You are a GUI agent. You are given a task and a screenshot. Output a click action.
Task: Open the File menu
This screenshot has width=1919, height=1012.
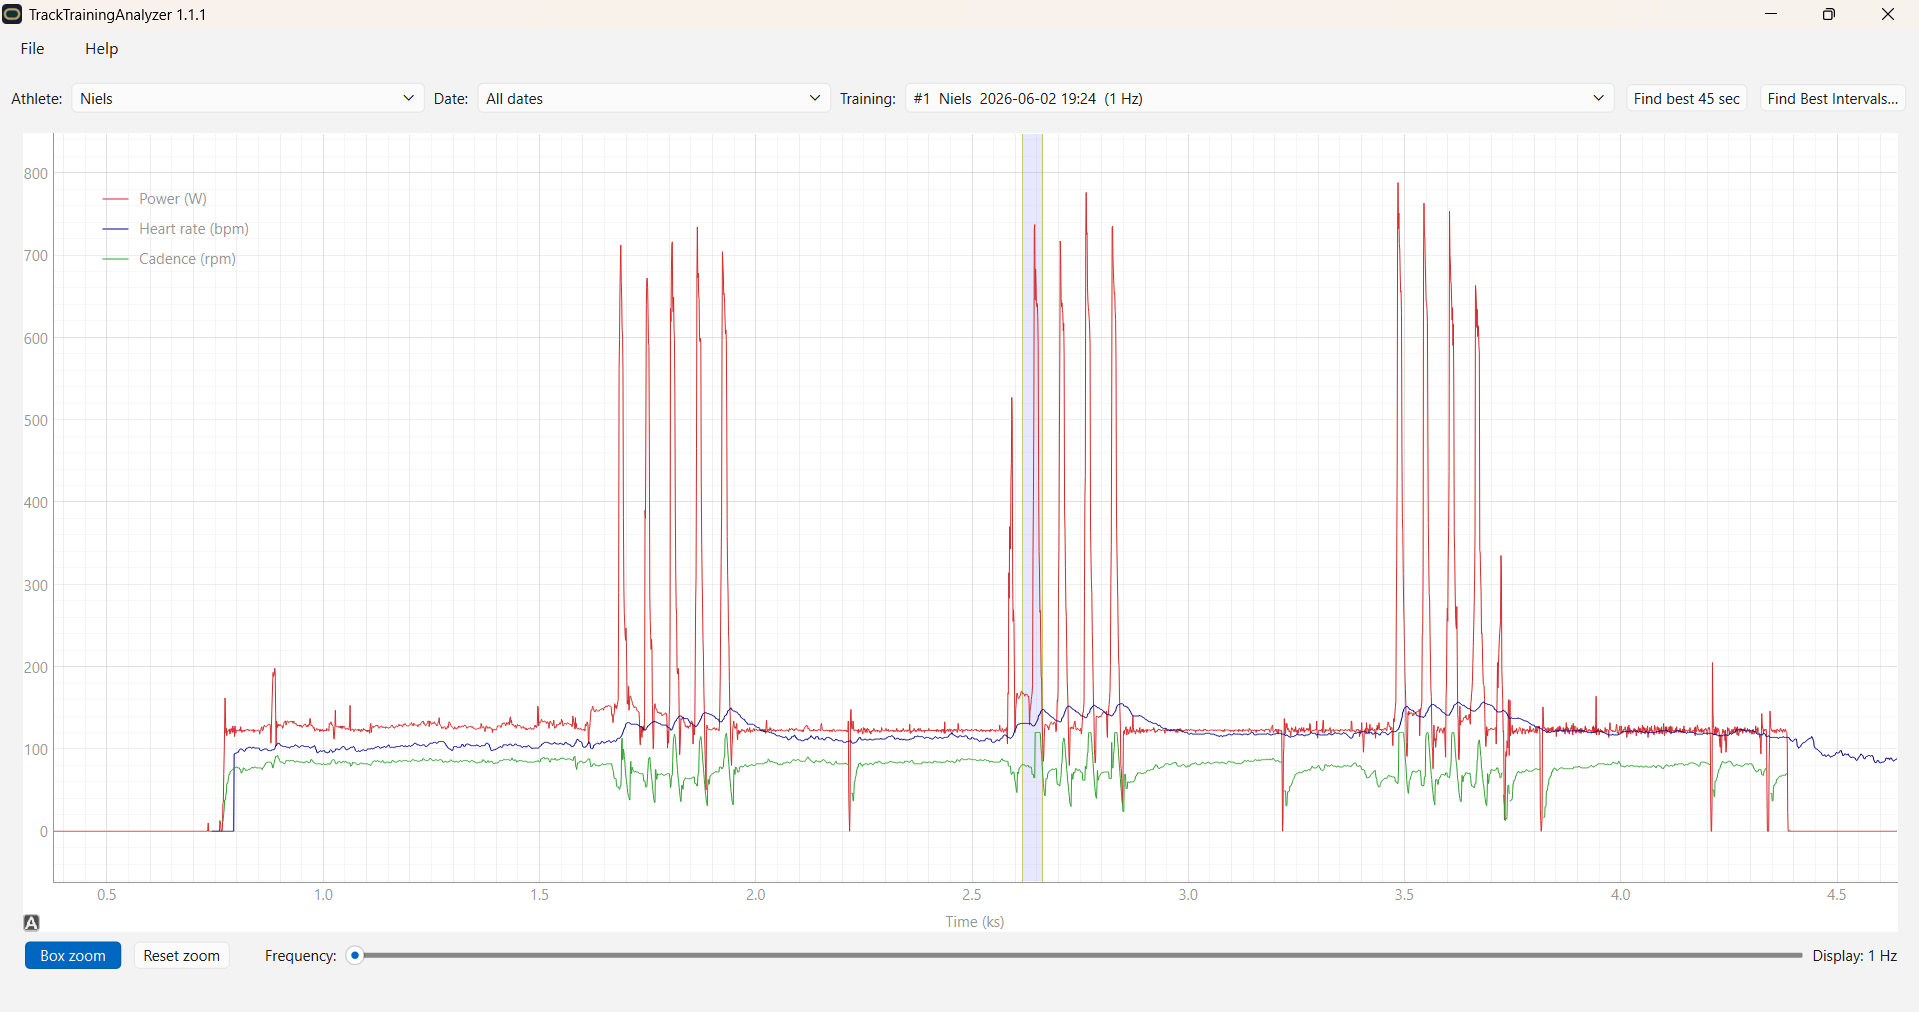32,49
